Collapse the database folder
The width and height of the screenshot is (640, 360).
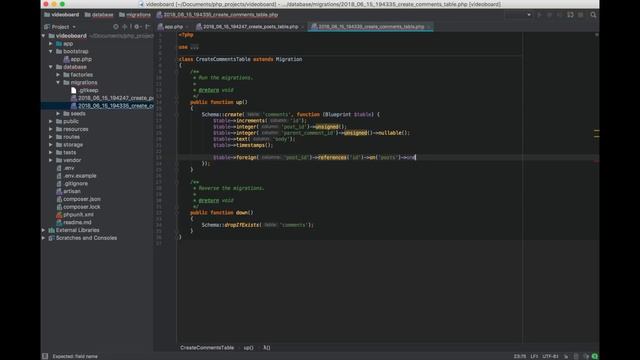51,67
